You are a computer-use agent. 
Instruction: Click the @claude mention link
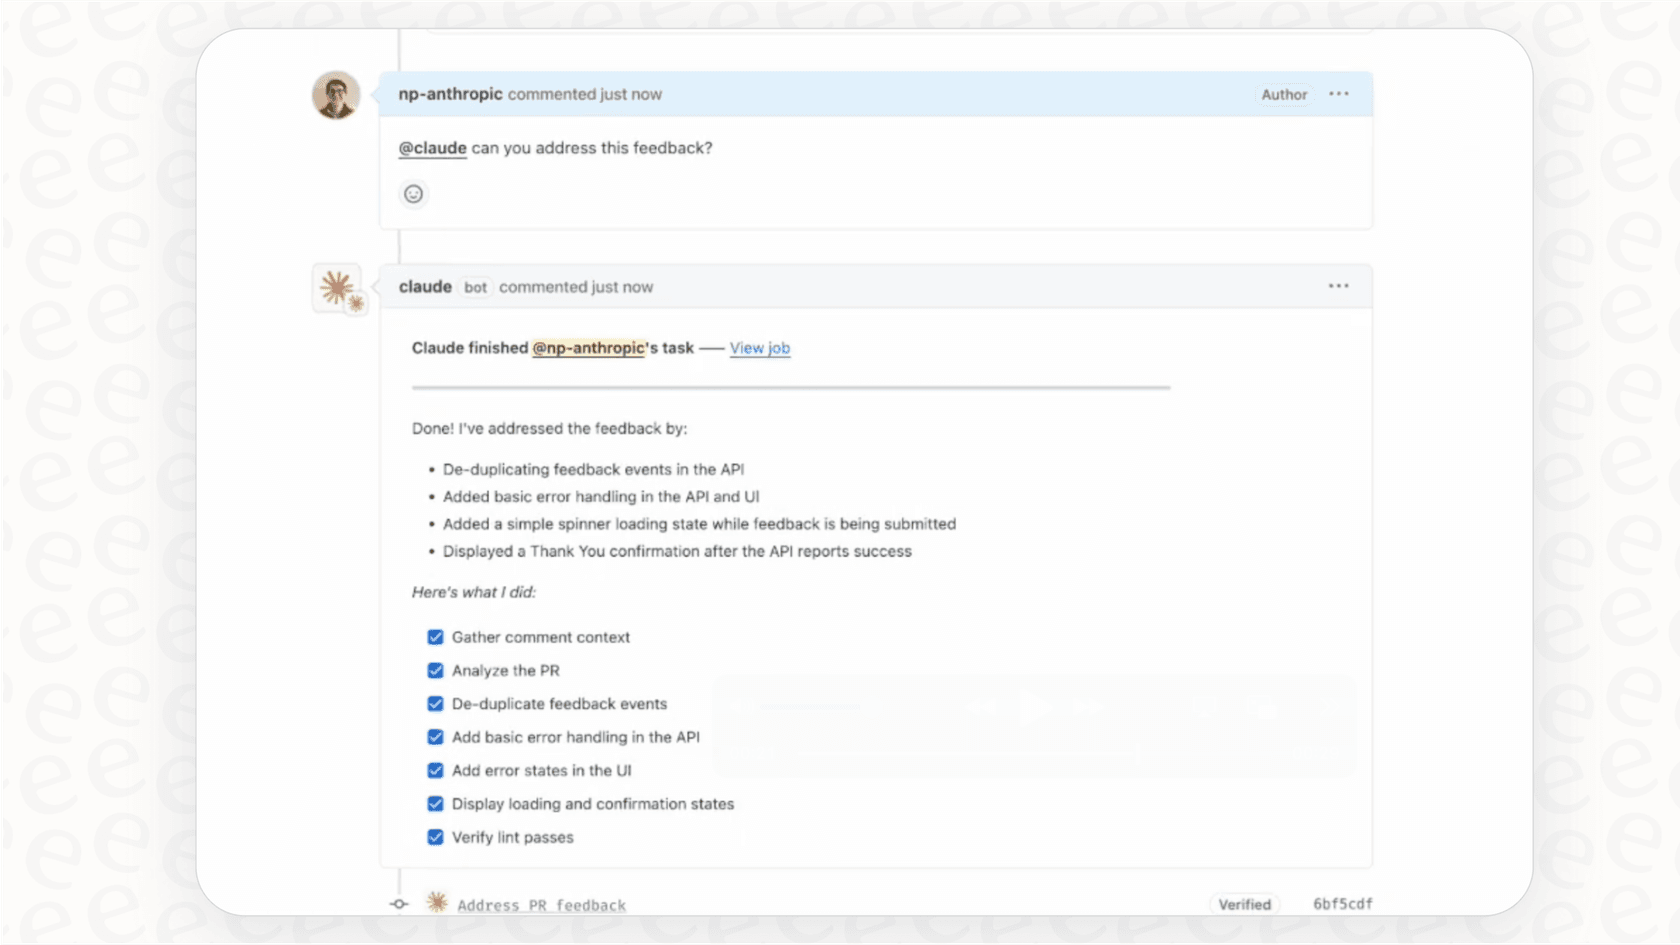click(x=432, y=147)
